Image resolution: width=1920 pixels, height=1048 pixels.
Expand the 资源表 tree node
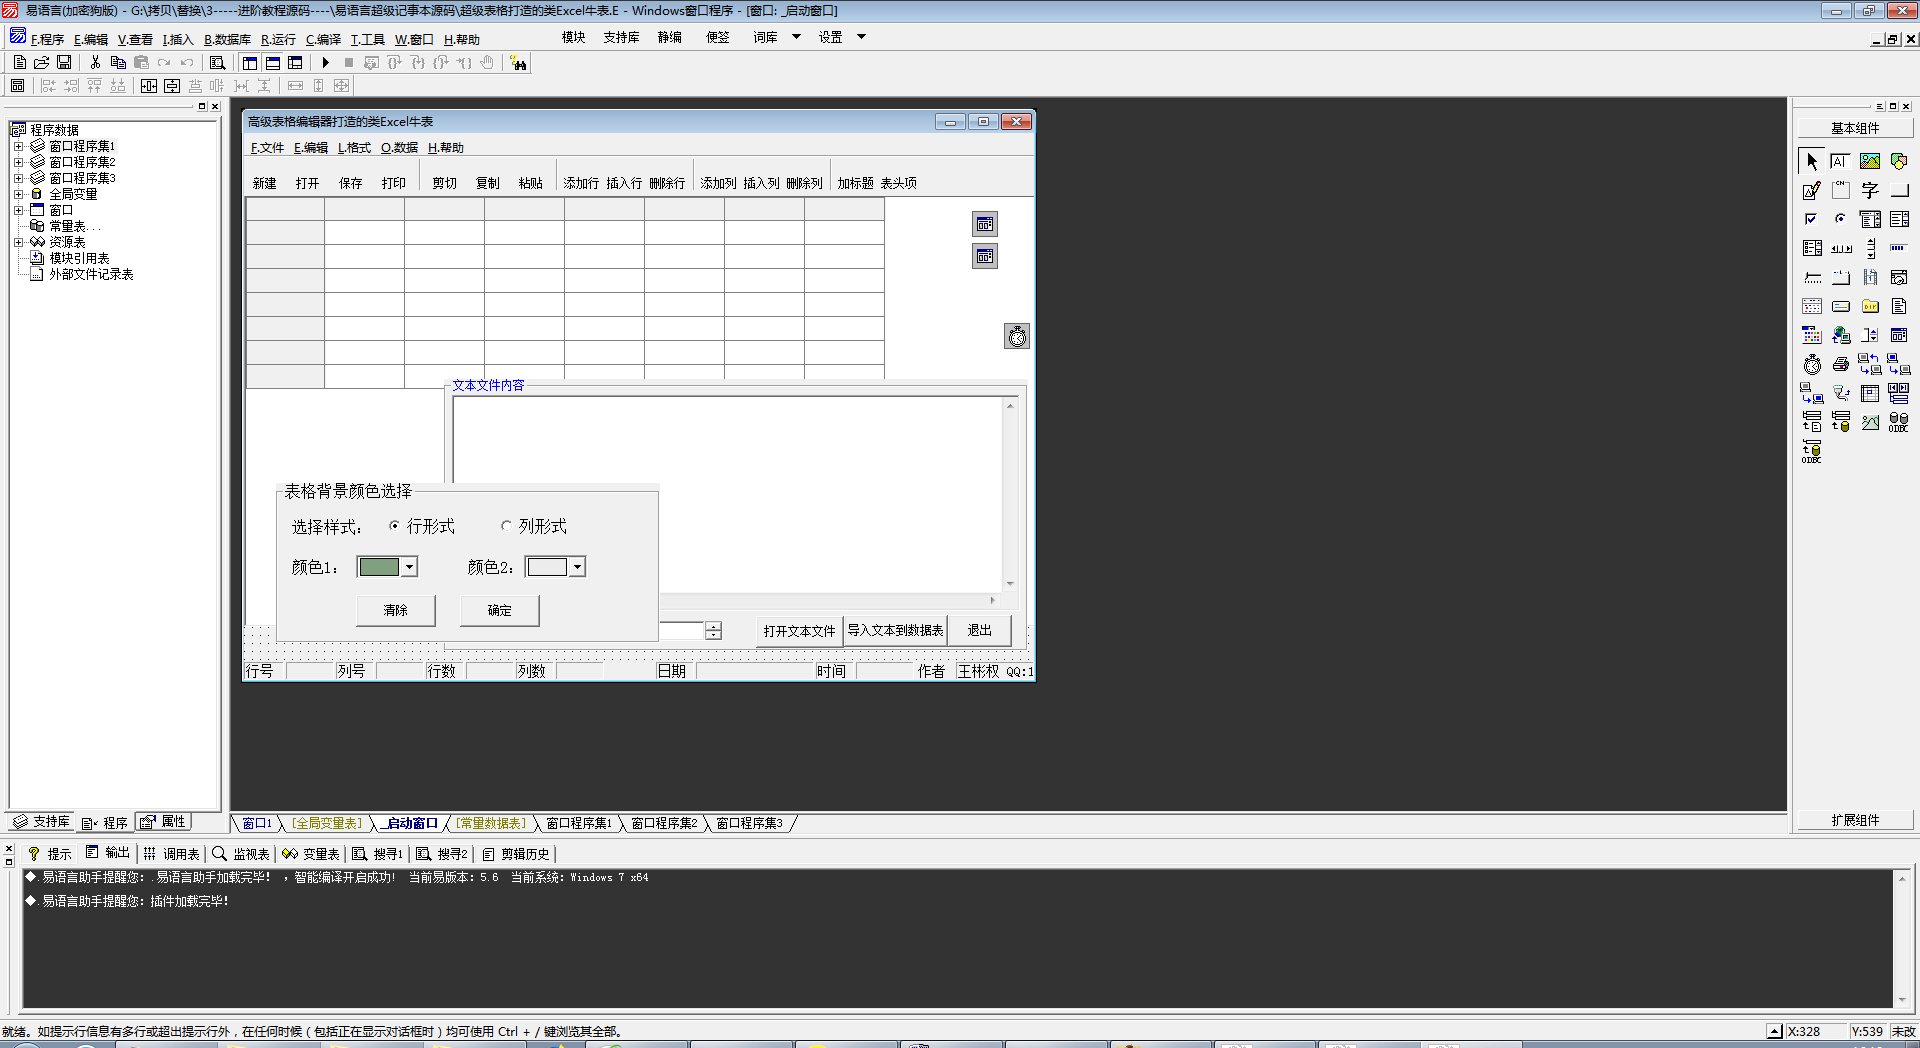(x=18, y=242)
